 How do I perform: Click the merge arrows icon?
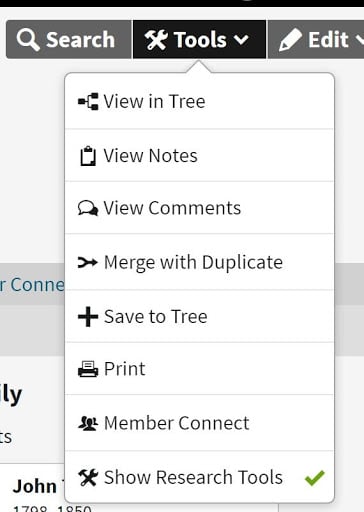point(88,262)
